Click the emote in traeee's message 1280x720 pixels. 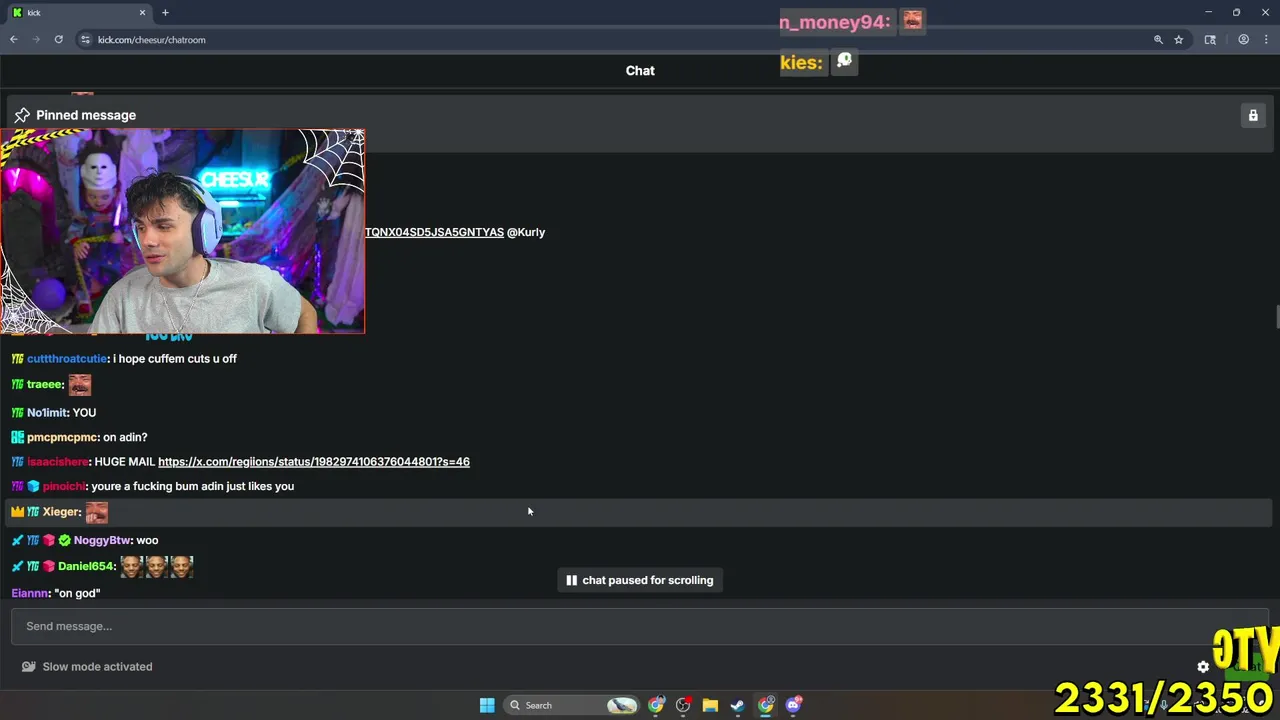click(x=80, y=385)
